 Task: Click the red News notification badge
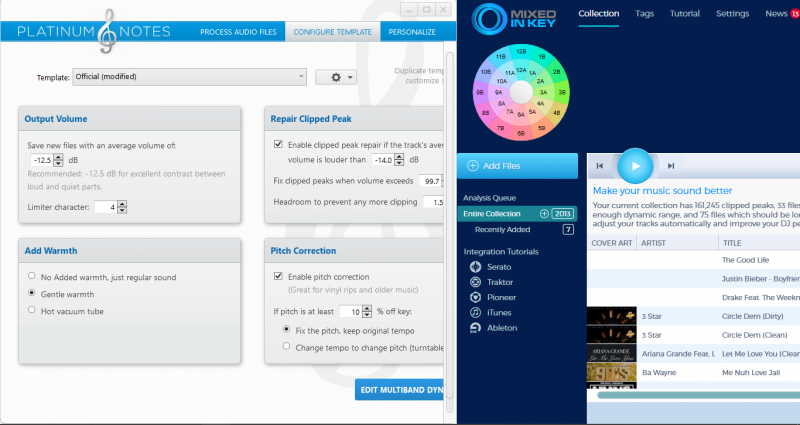point(795,14)
